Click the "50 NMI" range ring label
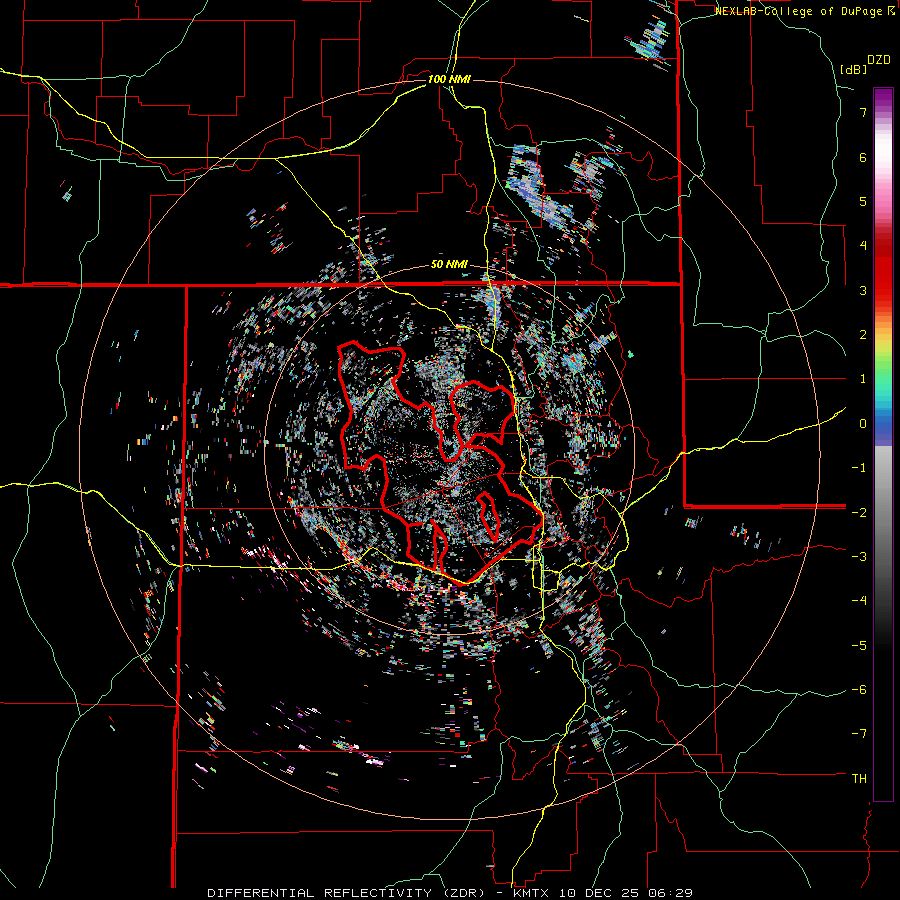Image resolution: width=900 pixels, height=900 pixels. click(x=449, y=265)
